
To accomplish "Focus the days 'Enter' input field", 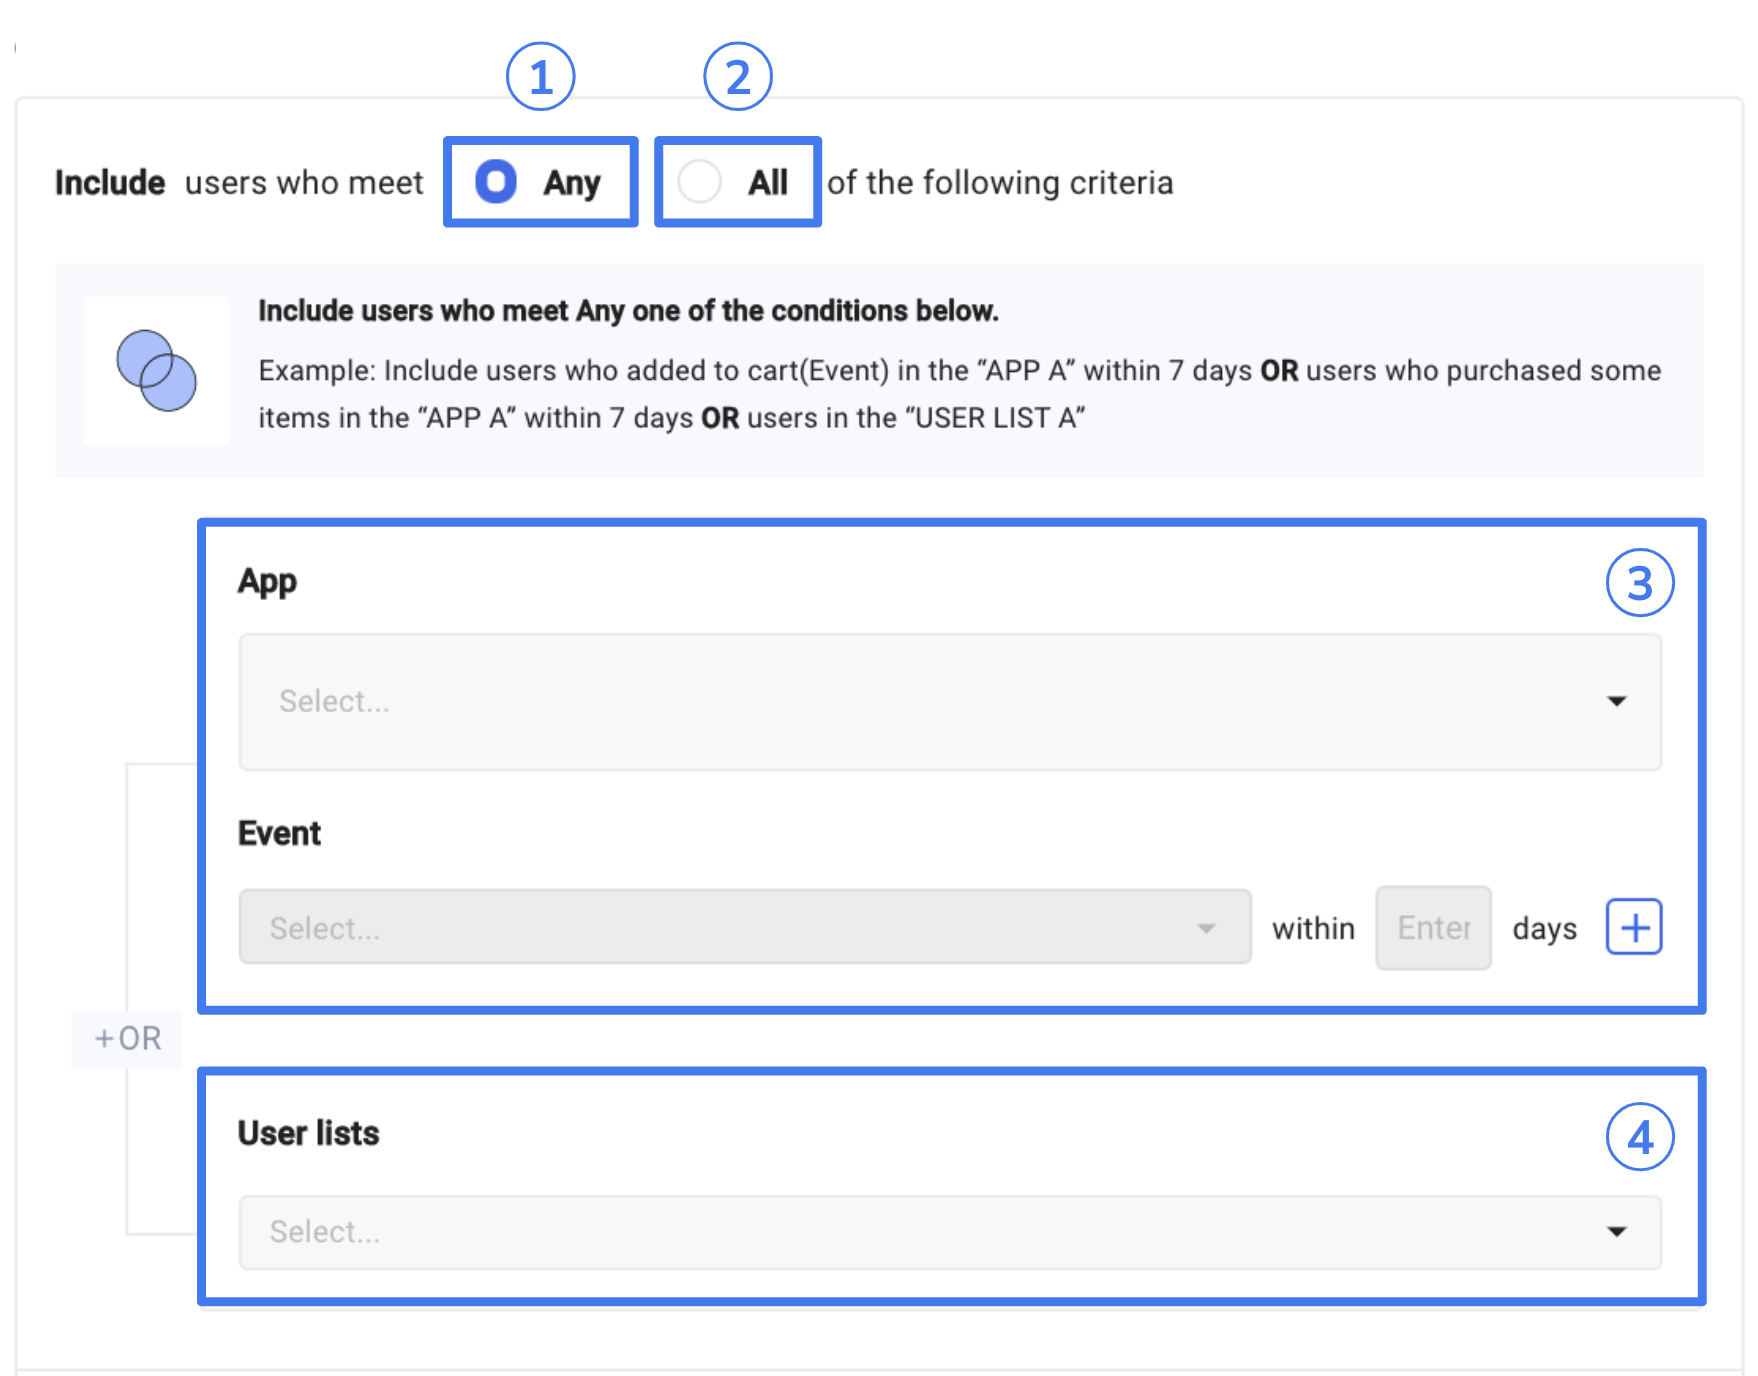I will [x=1433, y=928].
